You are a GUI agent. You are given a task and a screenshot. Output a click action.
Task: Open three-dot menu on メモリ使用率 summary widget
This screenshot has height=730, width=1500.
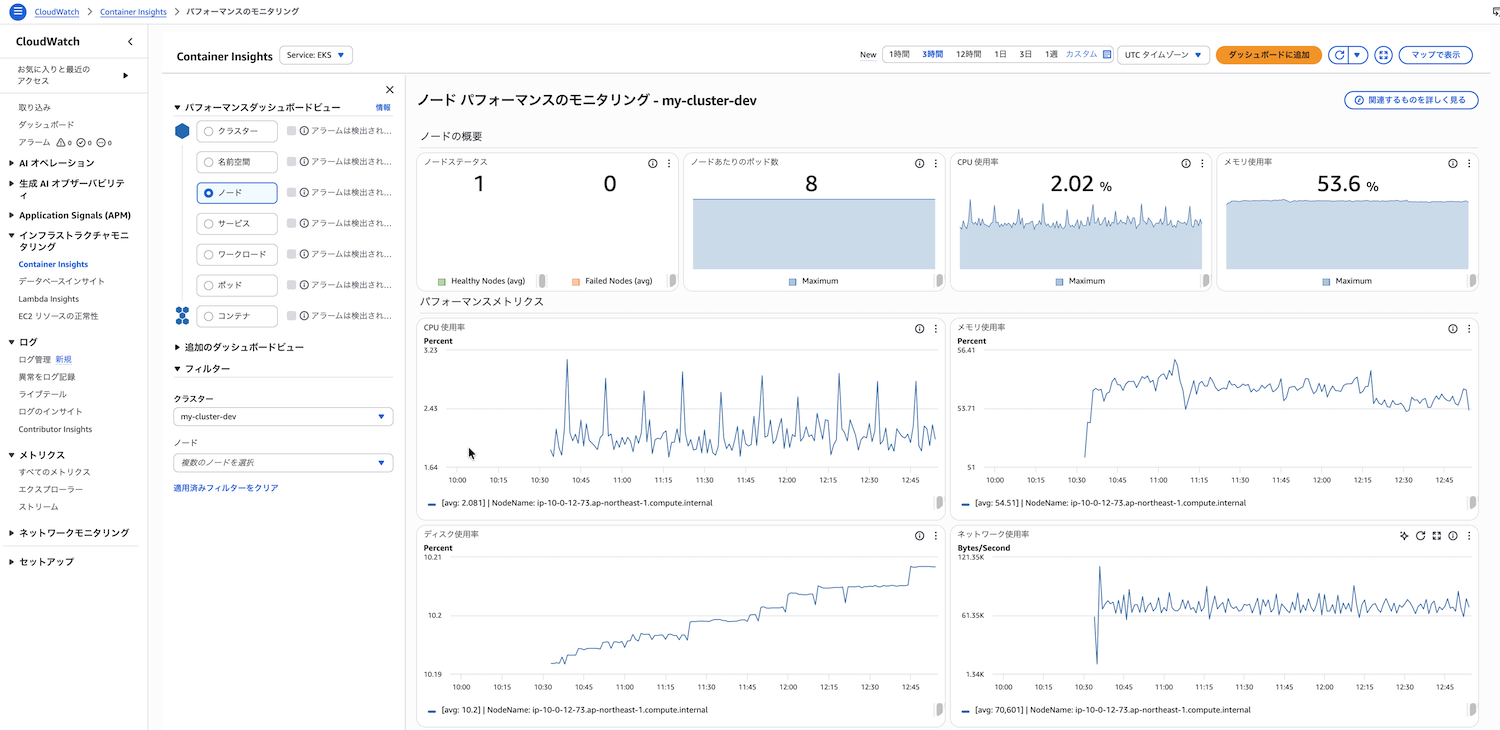coord(1469,163)
